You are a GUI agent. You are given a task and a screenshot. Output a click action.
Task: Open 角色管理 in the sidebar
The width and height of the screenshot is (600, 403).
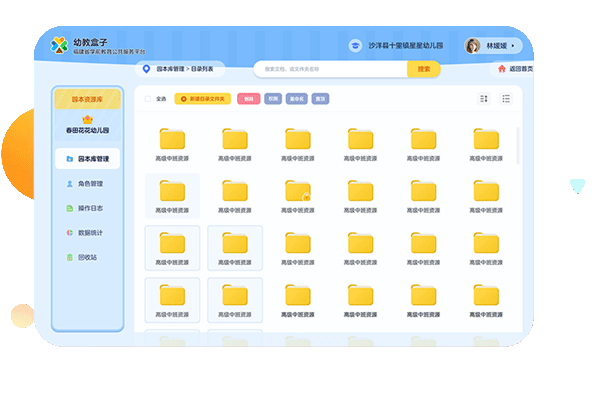point(88,184)
